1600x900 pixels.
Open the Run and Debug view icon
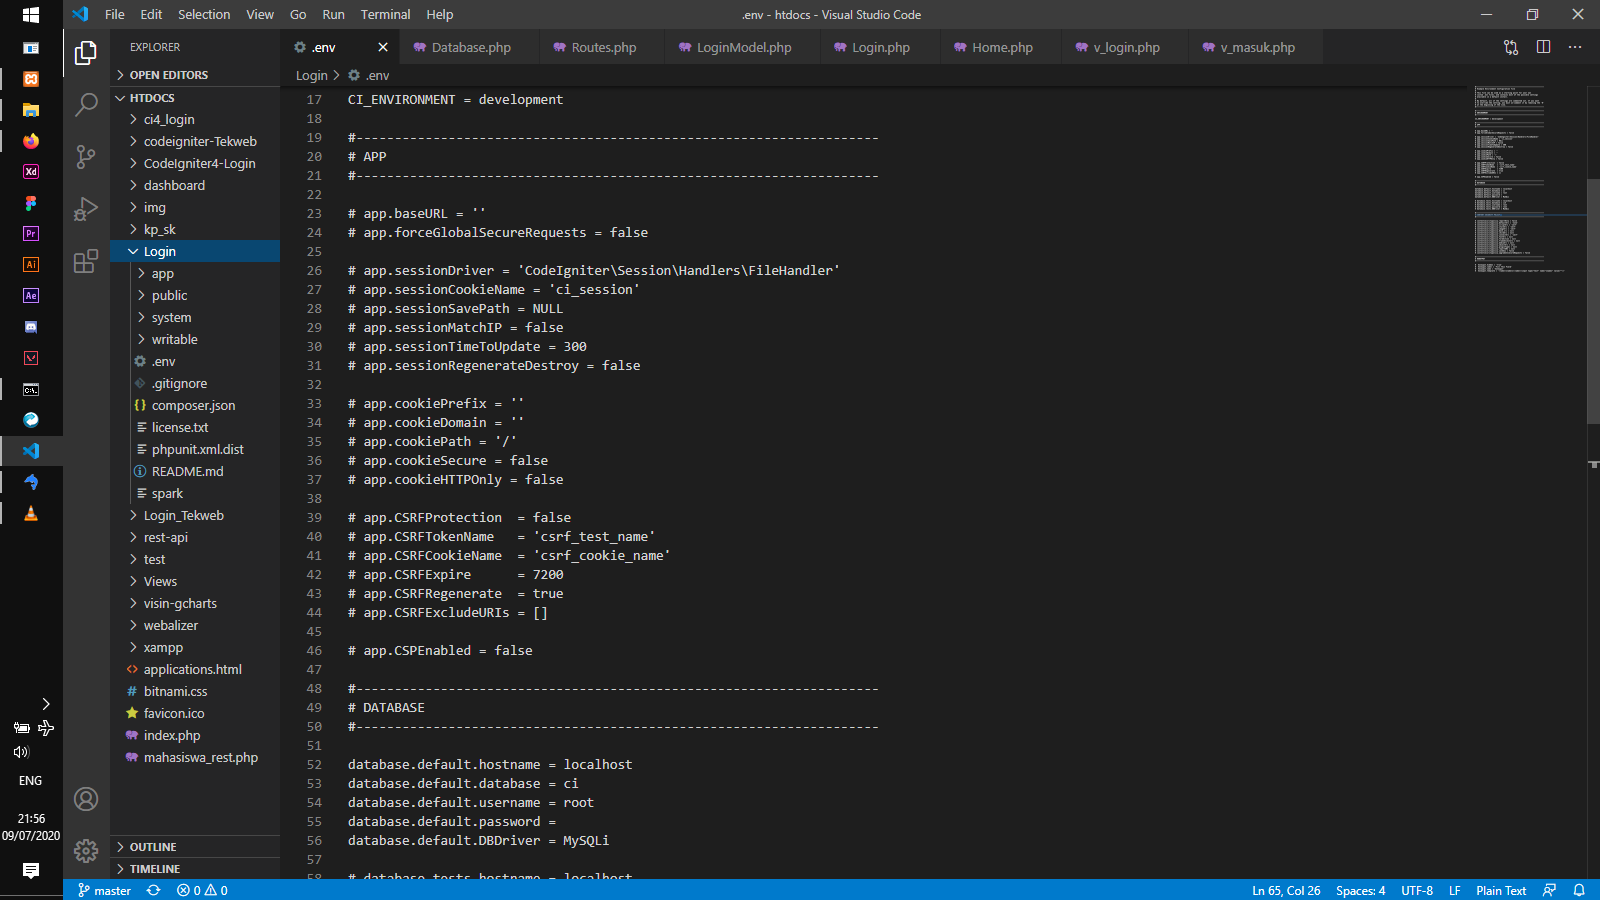tap(86, 208)
